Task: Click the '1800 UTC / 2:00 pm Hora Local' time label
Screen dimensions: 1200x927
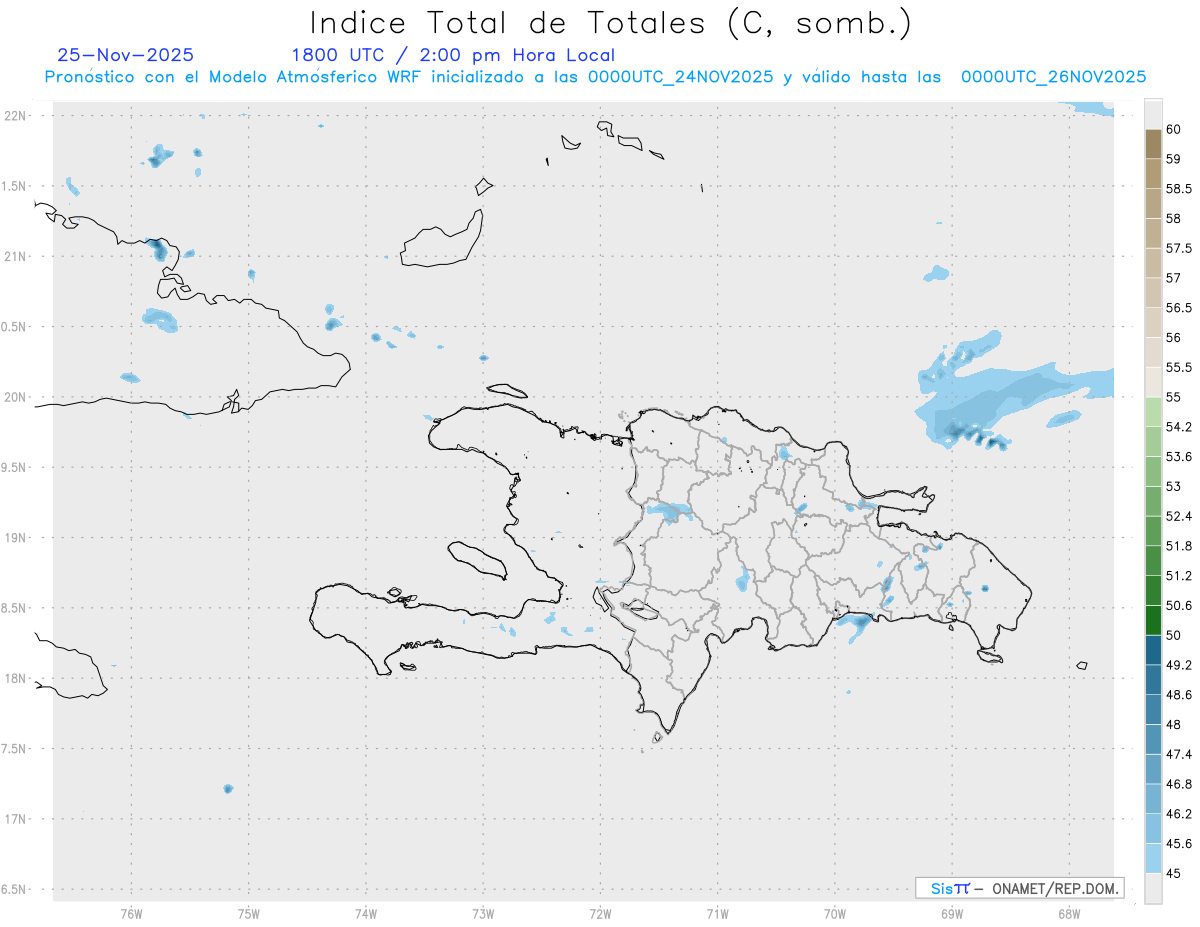Action: click(453, 56)
